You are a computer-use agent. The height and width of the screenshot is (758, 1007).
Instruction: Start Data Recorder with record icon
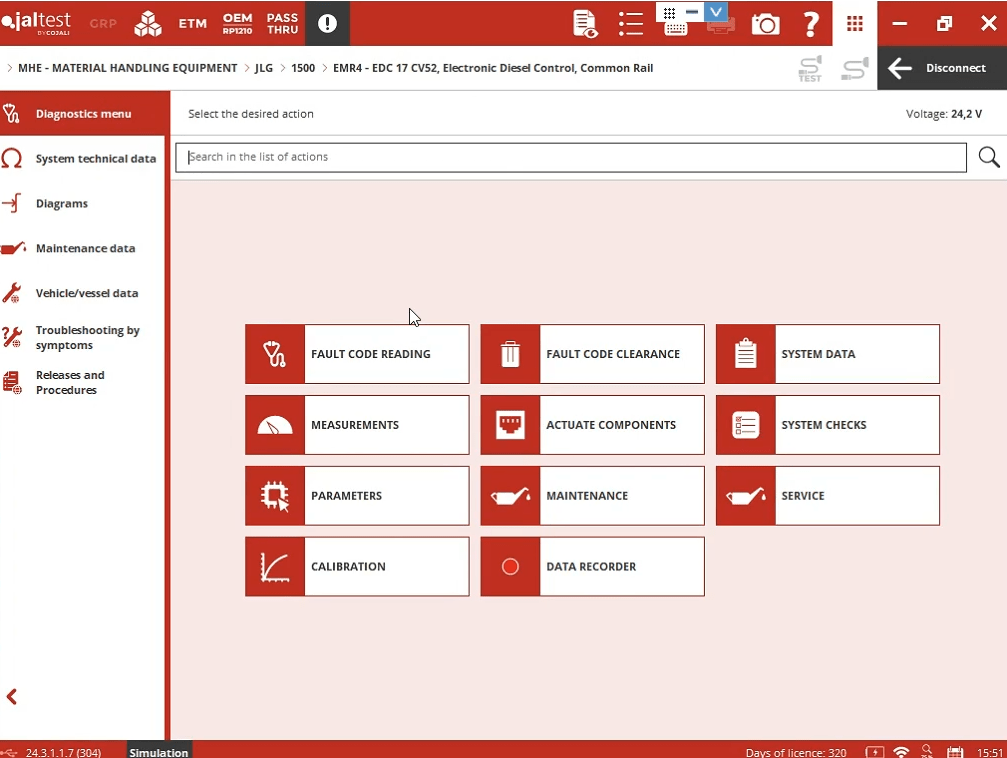pos(510,567)
